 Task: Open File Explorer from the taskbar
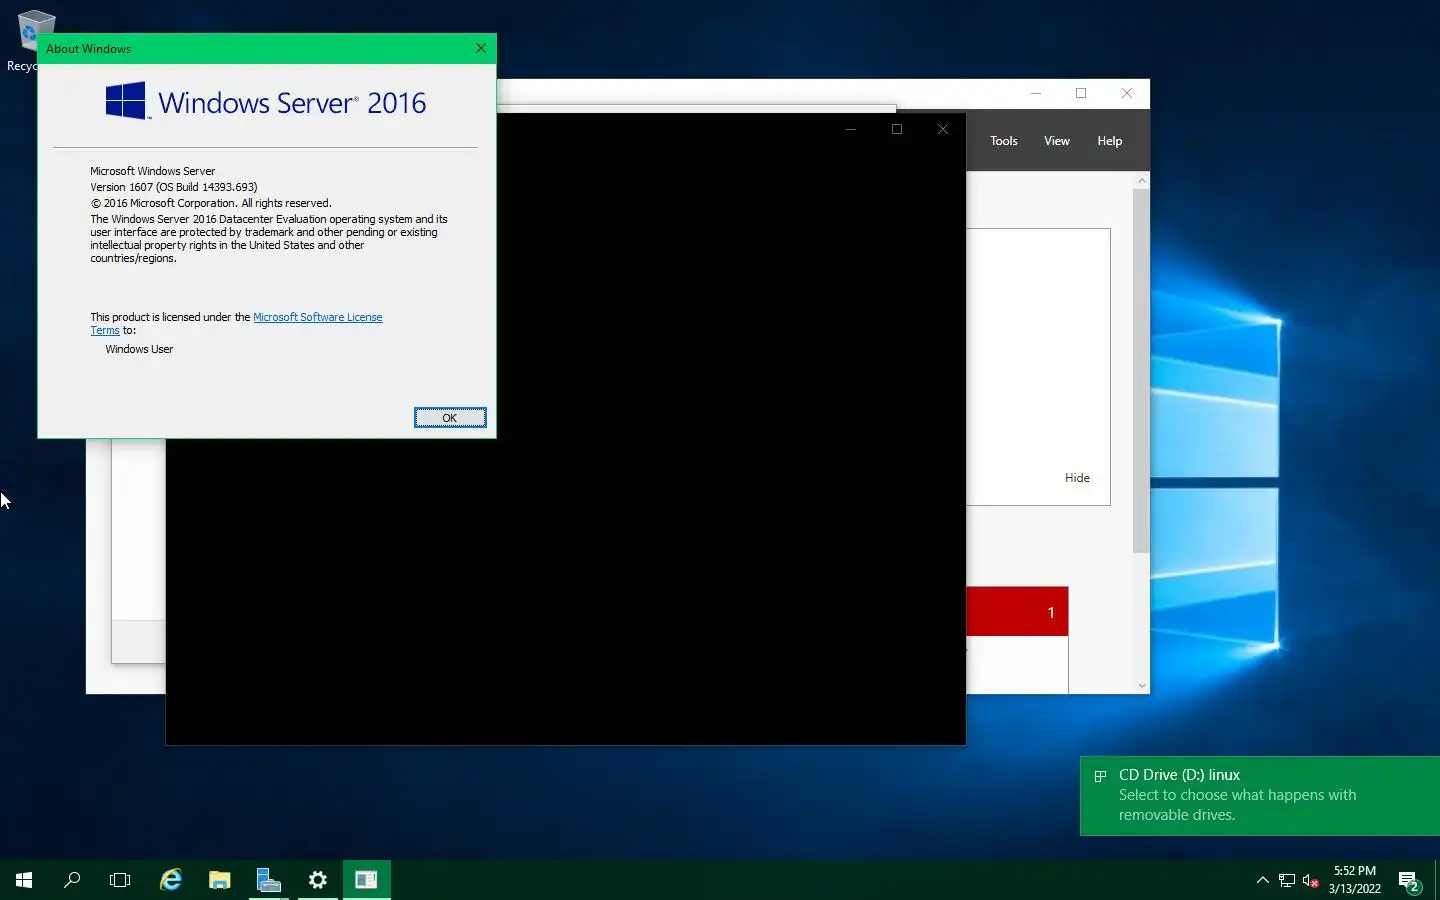[x=220, y=880]
